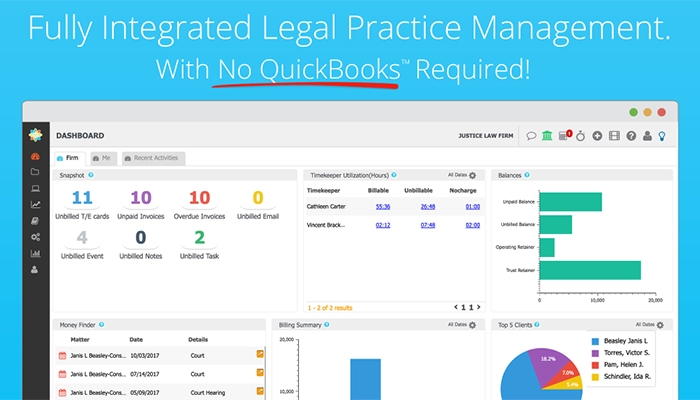Open the chat messages icon in header
The image size is (700, 400).
pos(531,136)
